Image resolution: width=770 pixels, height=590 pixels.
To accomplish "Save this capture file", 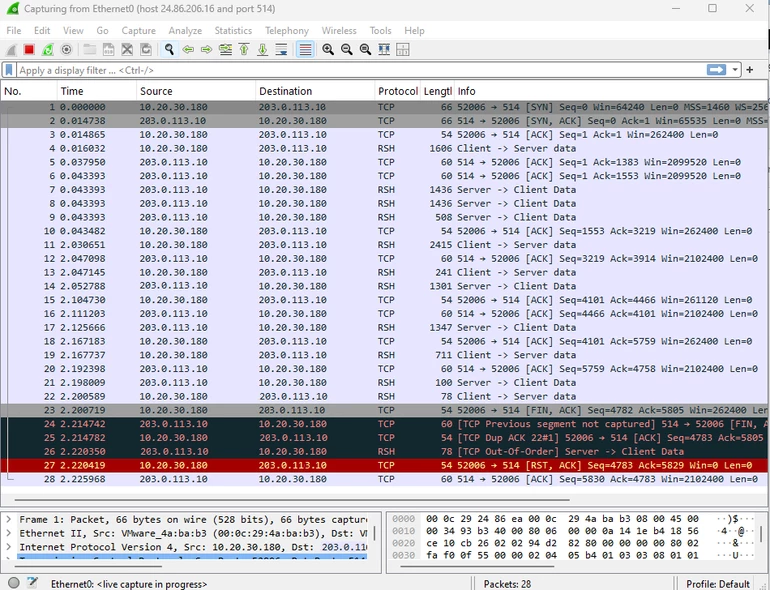I will [108, 50].
